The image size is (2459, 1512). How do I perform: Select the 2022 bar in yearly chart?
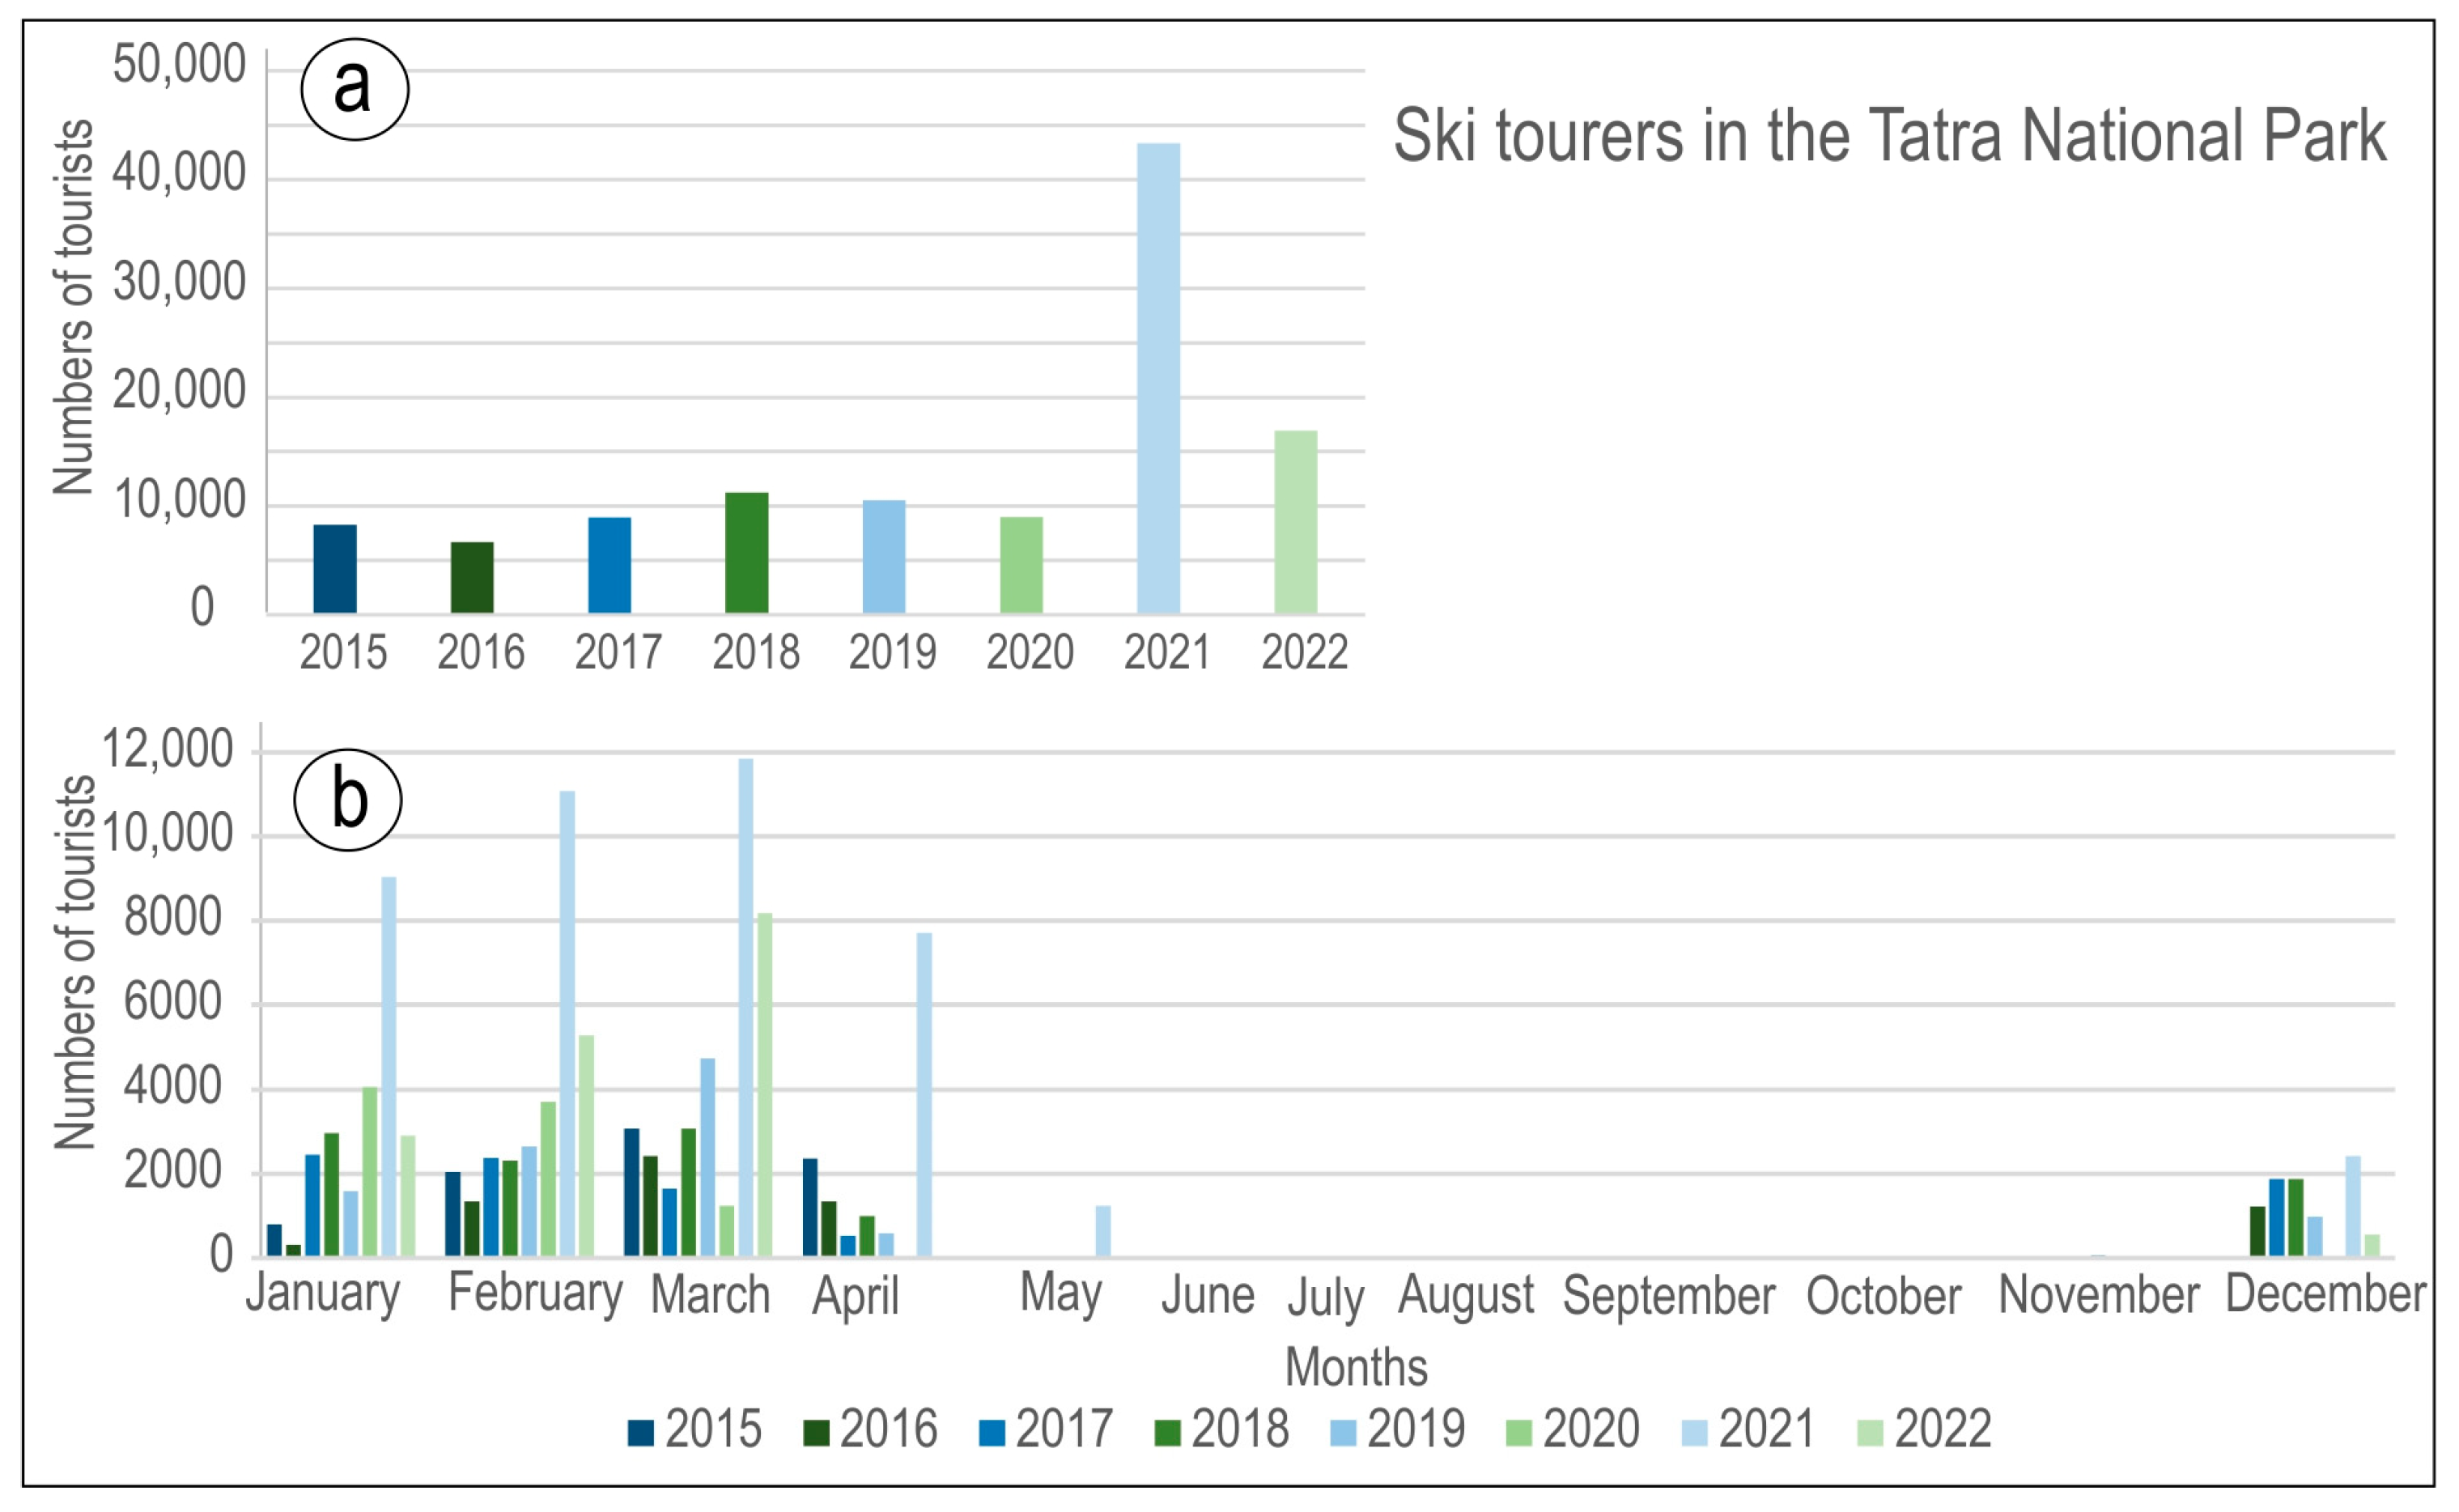tap(1295, 521)
